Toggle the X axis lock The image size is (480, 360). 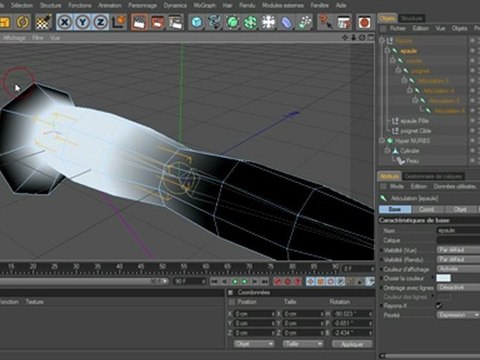[64, 22]
